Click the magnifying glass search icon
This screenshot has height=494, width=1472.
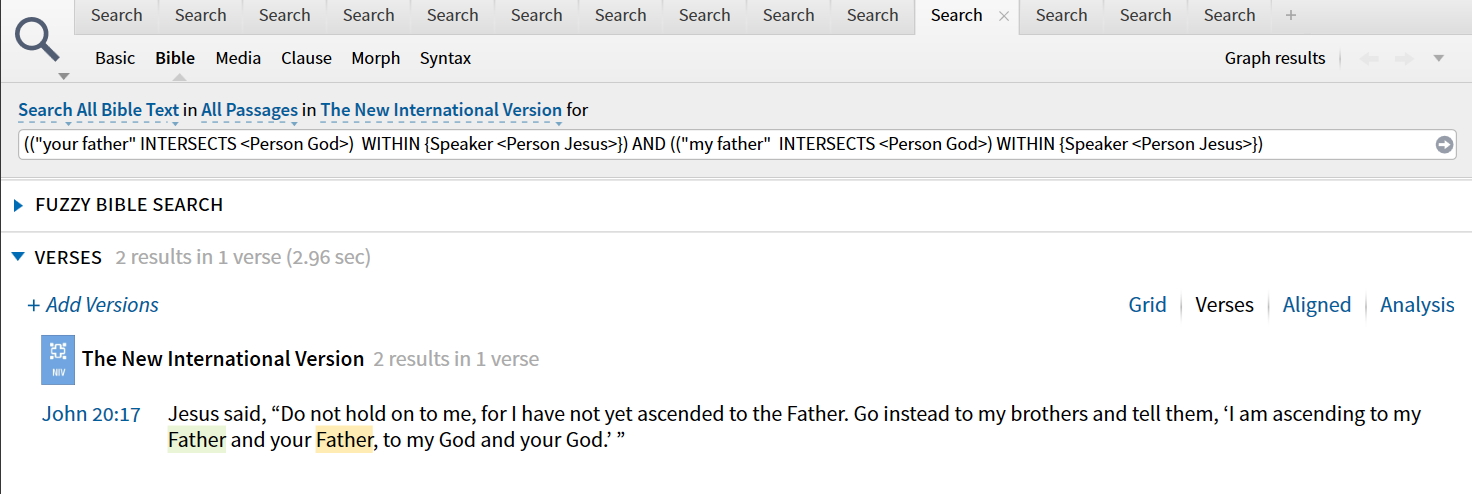[38, 41]
